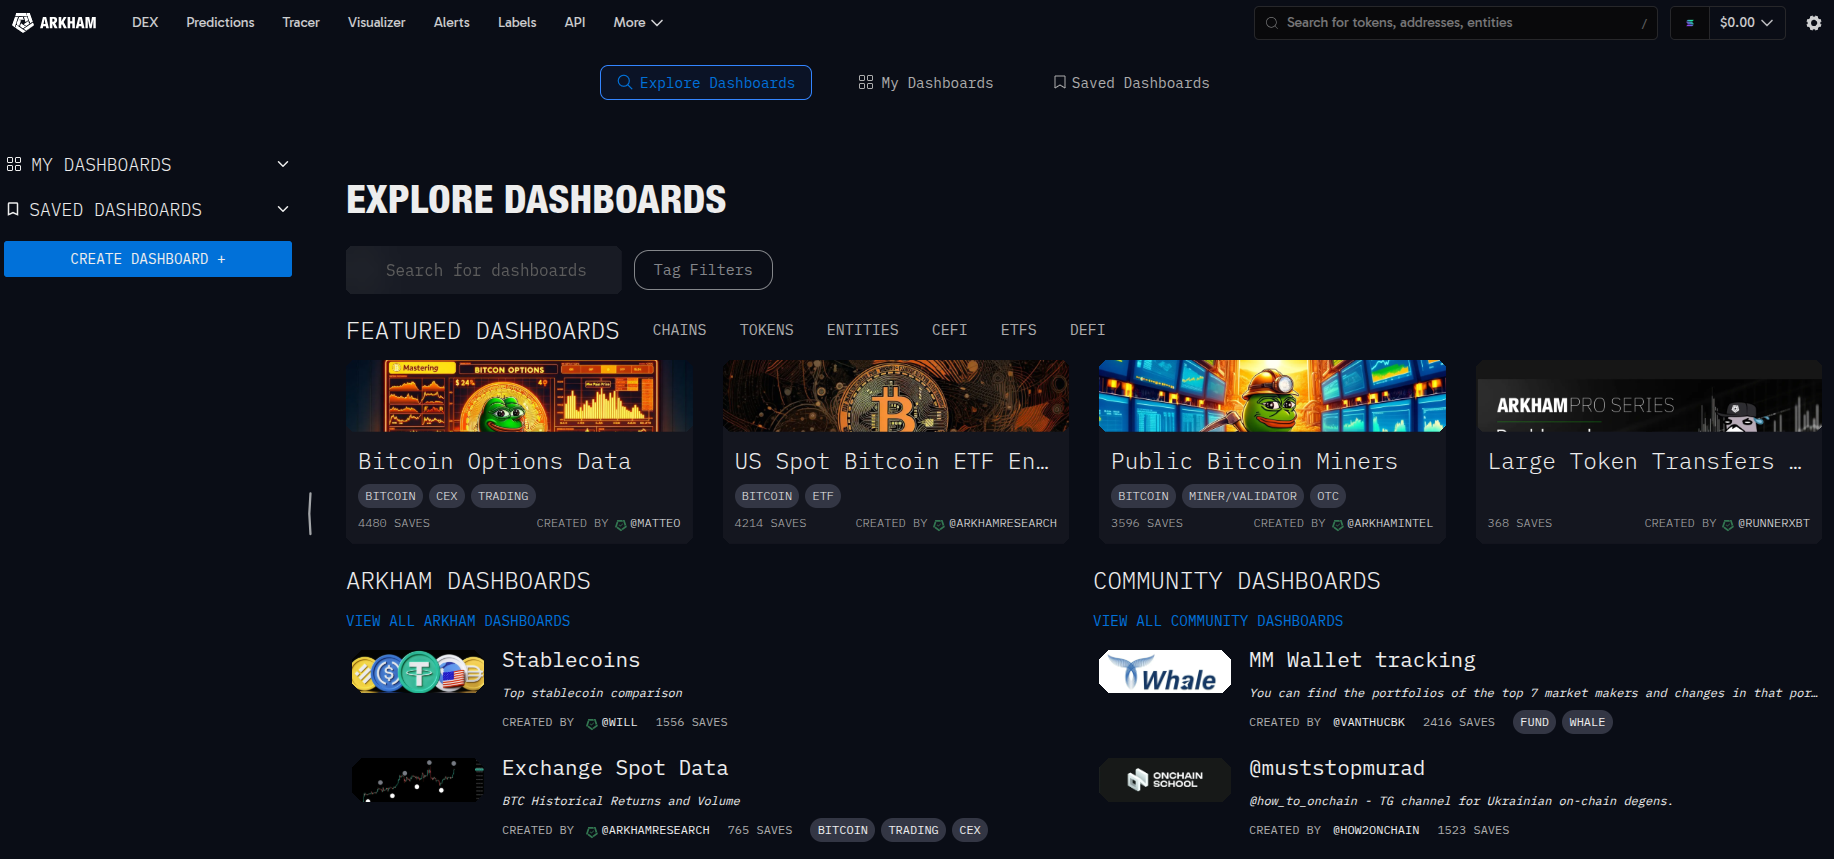Viewport: 1834px width, 859px height.
Task: Select the Explore Dashboards tab
Action: (x=706, y=82)
